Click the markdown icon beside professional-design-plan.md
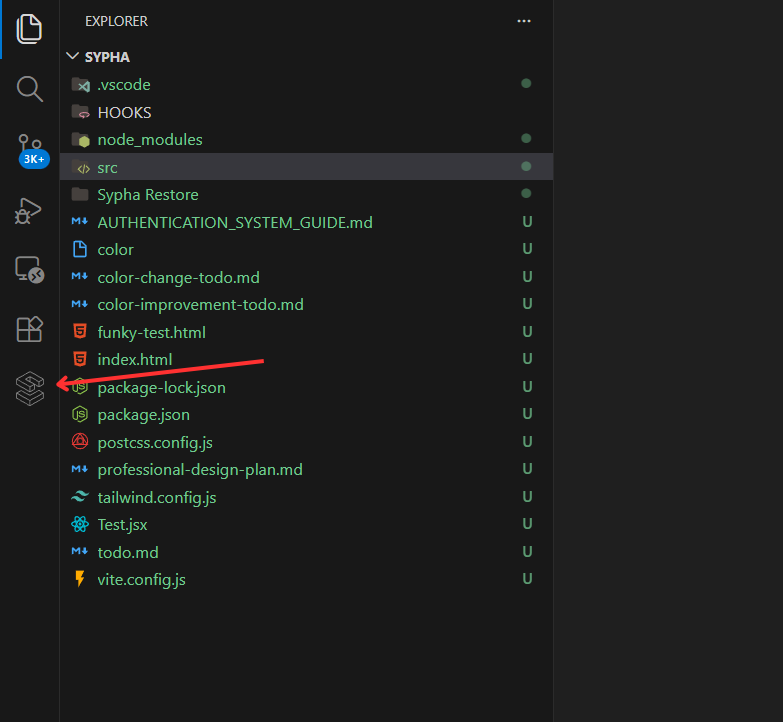The width and height of the screenshot is (783, 722). pos(79,468)
